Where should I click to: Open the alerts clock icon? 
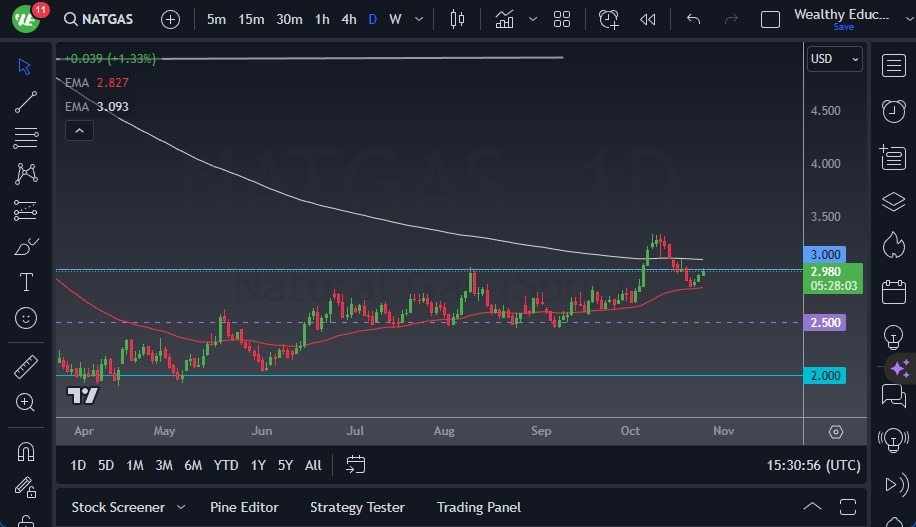tap(608, 19)
